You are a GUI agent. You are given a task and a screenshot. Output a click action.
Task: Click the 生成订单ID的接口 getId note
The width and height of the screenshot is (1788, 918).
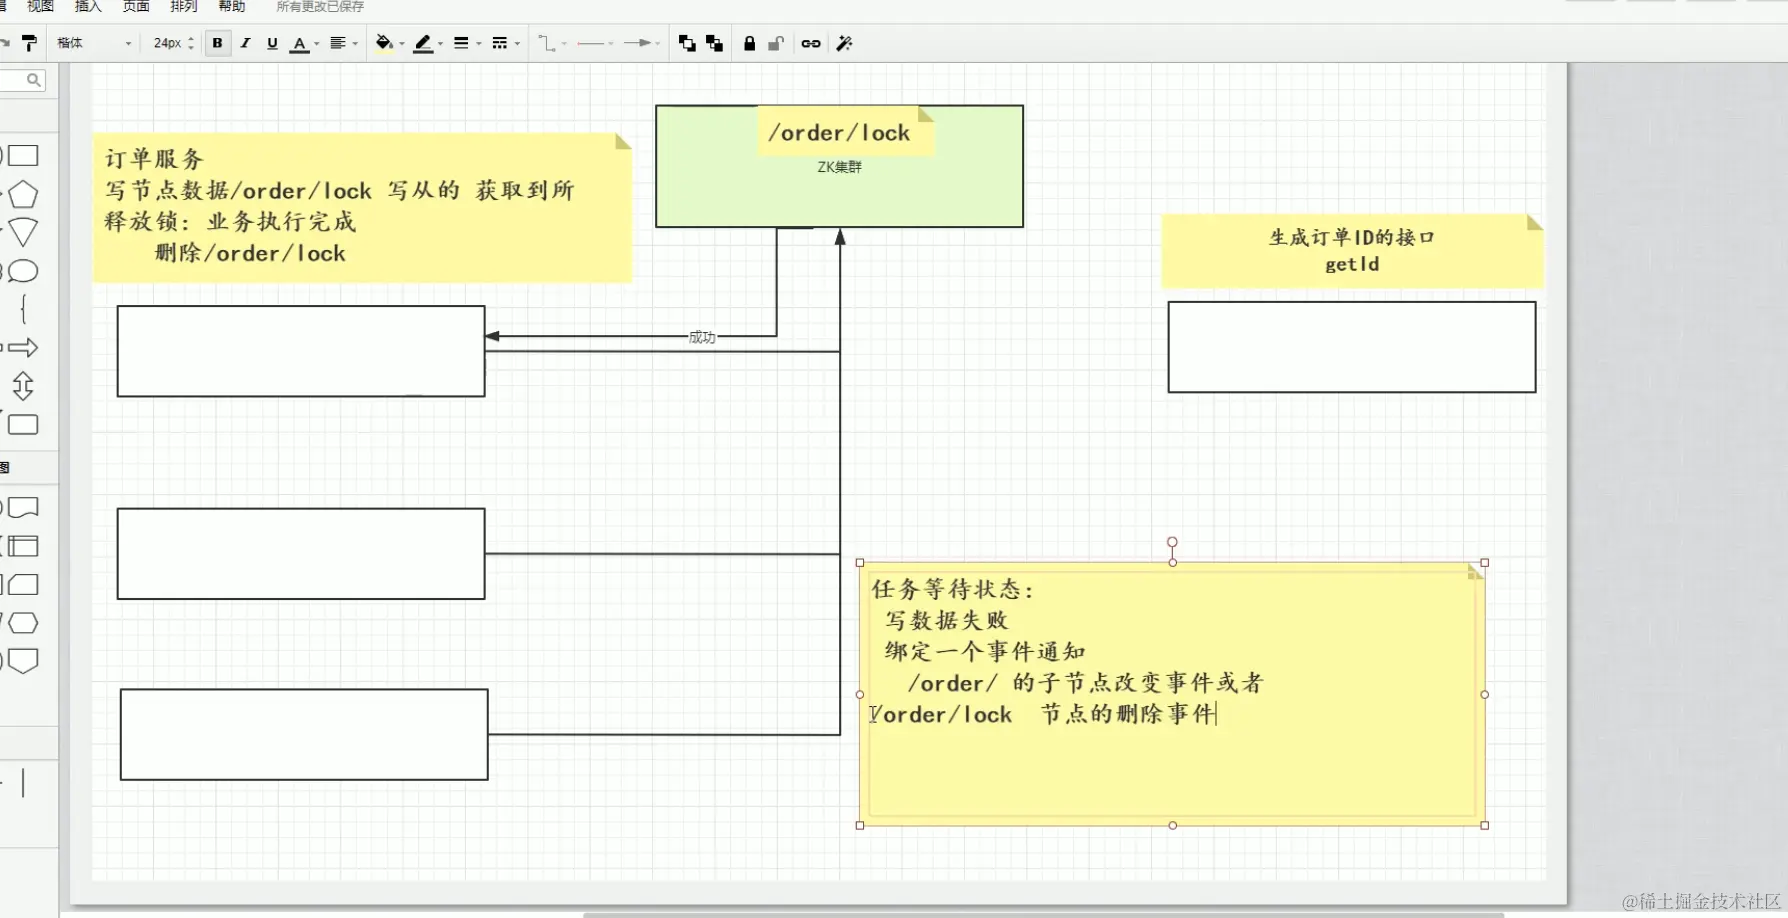pyautogui.click(x=1352, y=251)
